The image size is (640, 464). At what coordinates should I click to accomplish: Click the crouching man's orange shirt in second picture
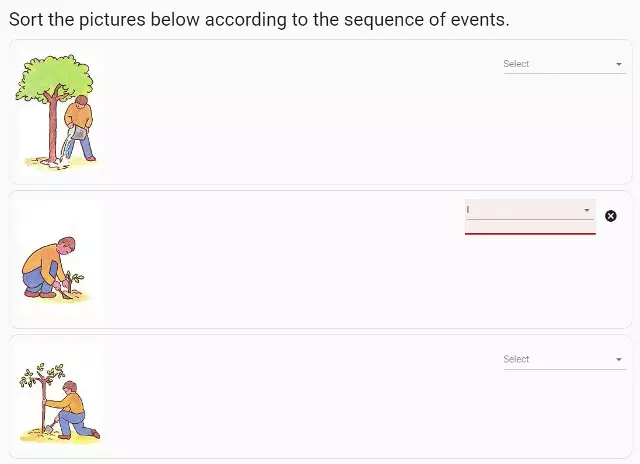42,259
